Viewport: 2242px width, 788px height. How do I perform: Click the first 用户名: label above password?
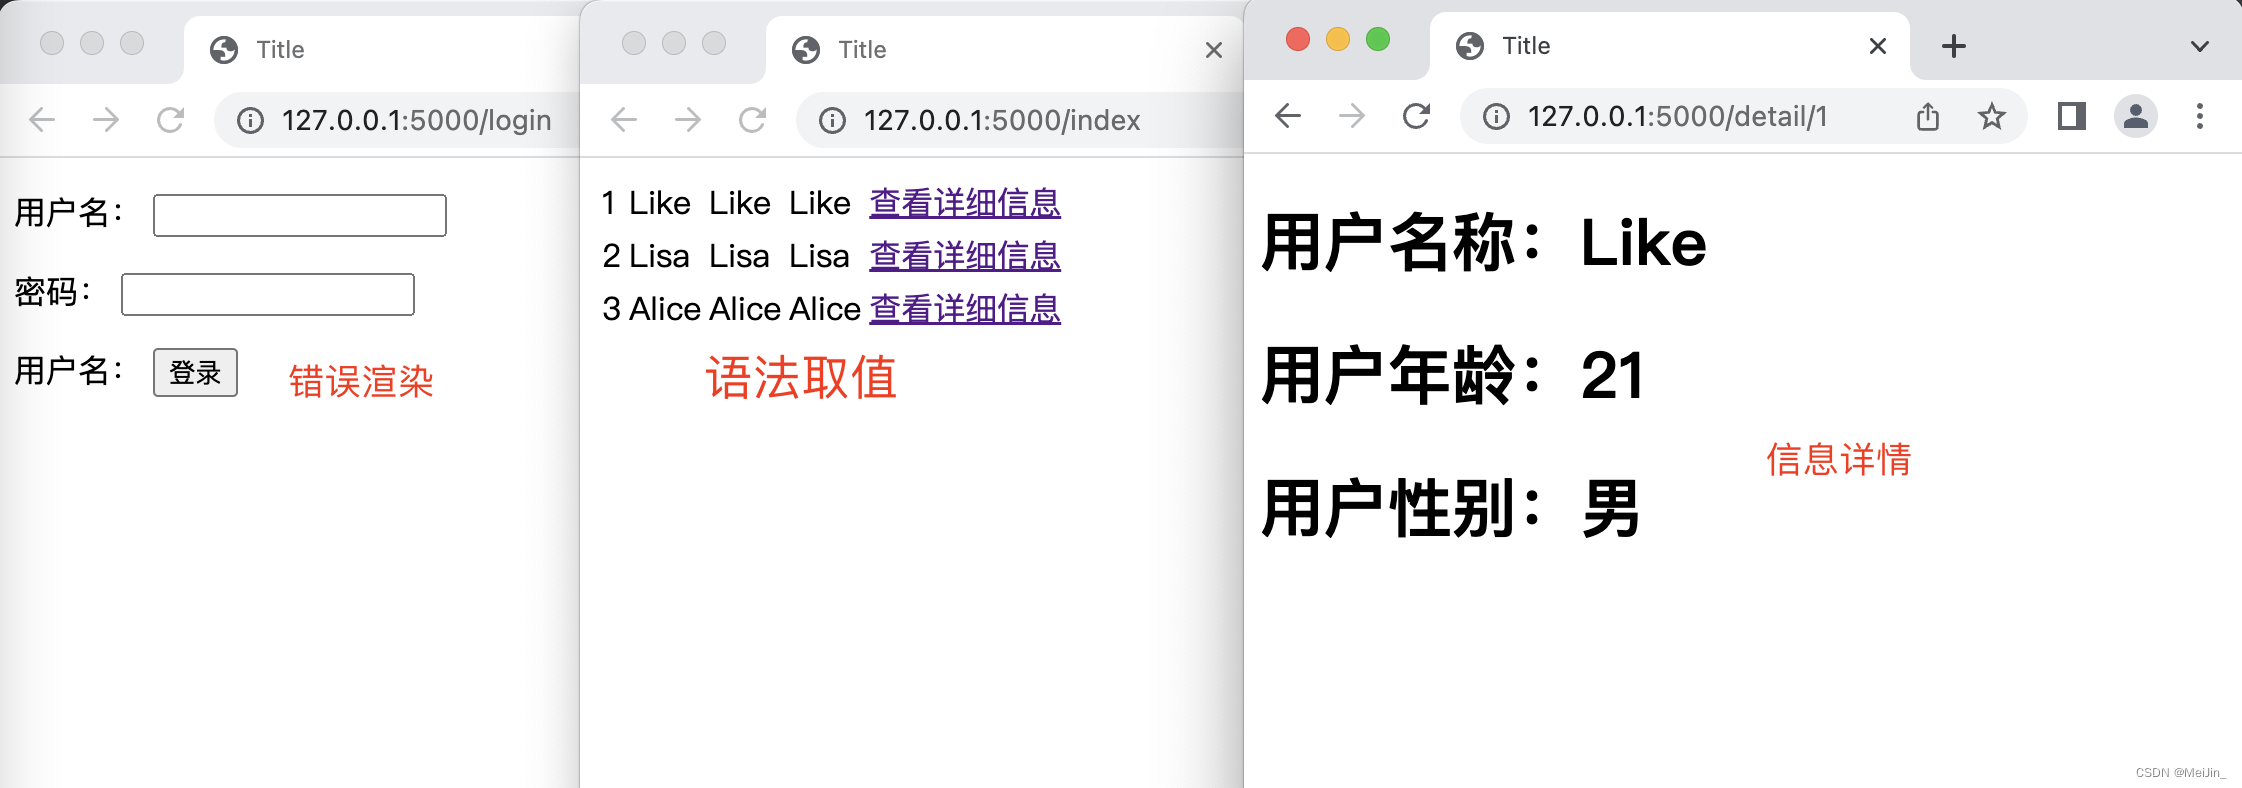coord(69,213)
